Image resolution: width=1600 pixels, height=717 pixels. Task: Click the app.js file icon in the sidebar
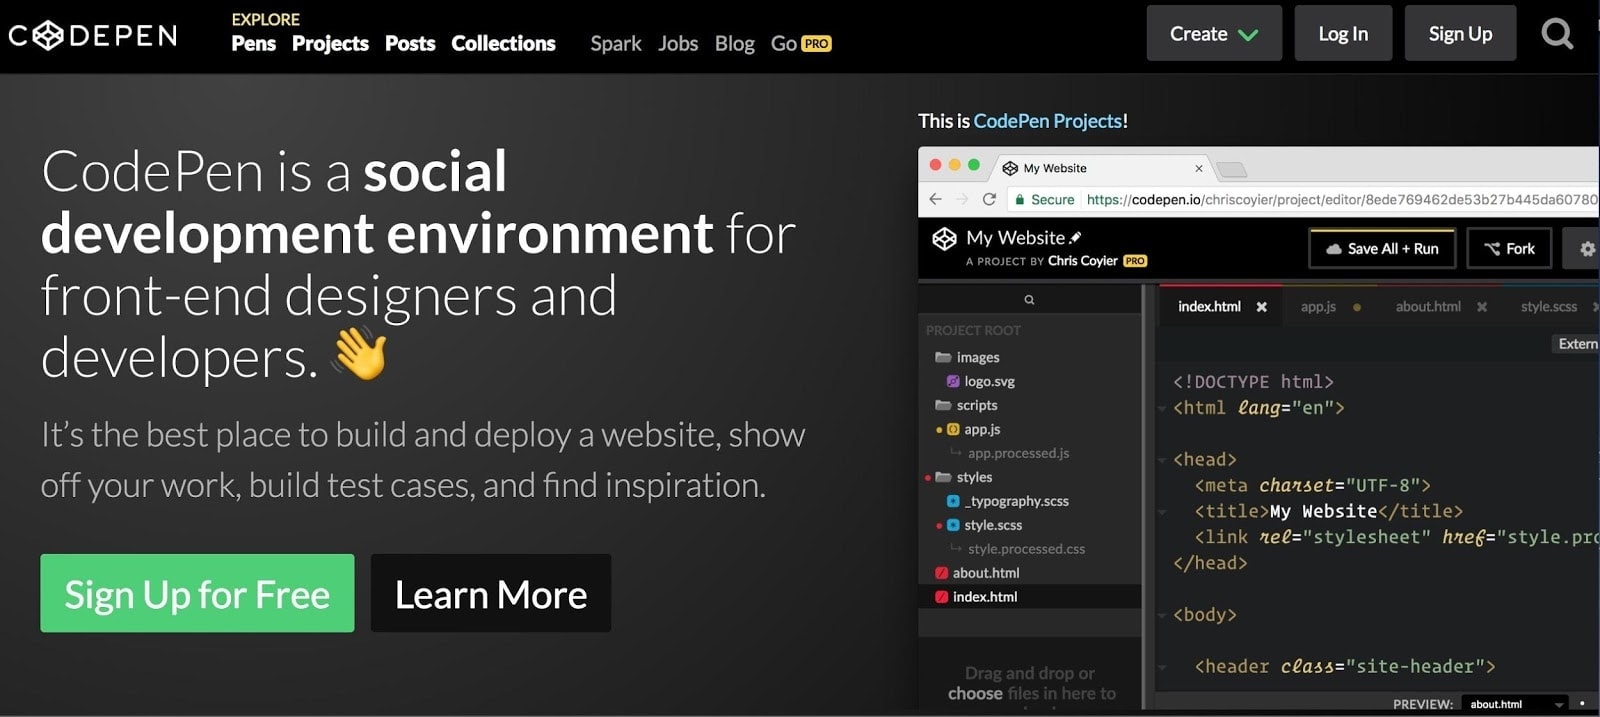(953, 429)
